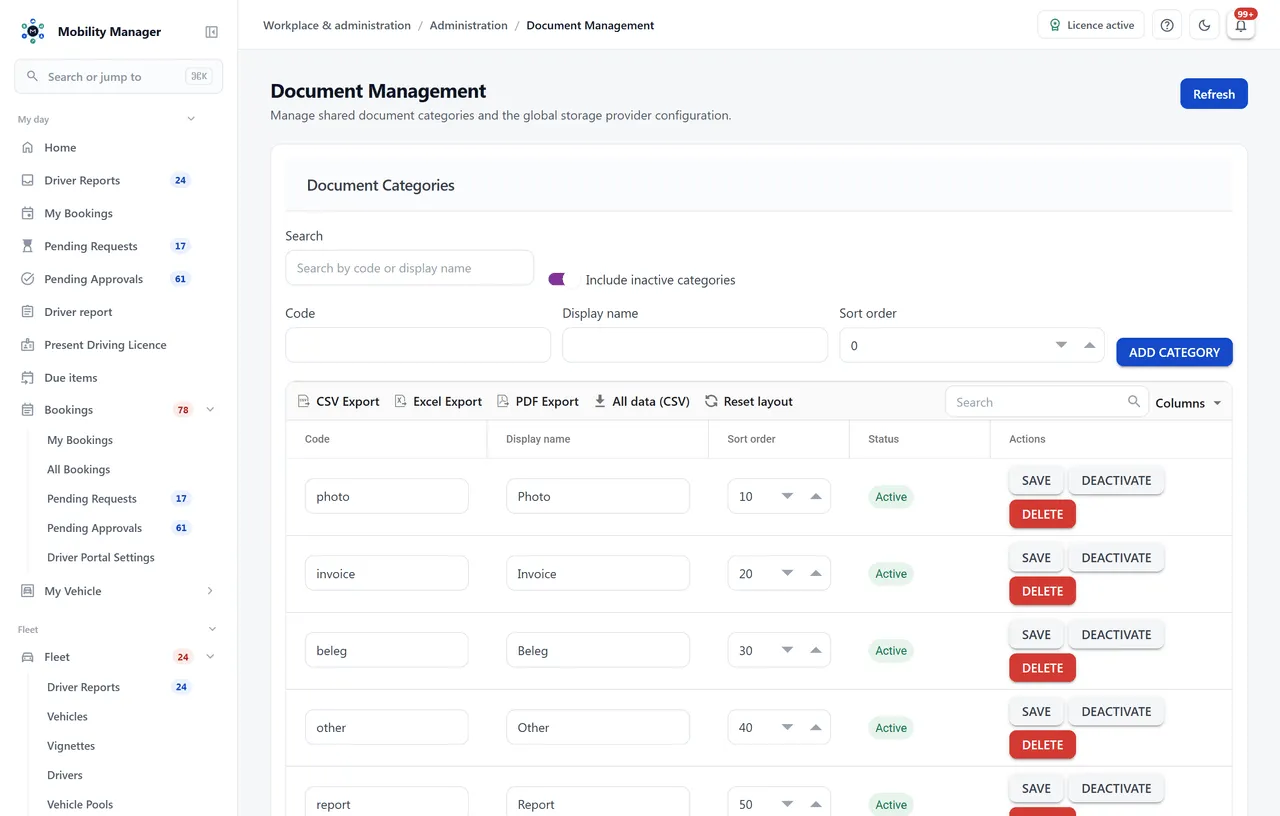Delete the photo category

point(1042,514)
